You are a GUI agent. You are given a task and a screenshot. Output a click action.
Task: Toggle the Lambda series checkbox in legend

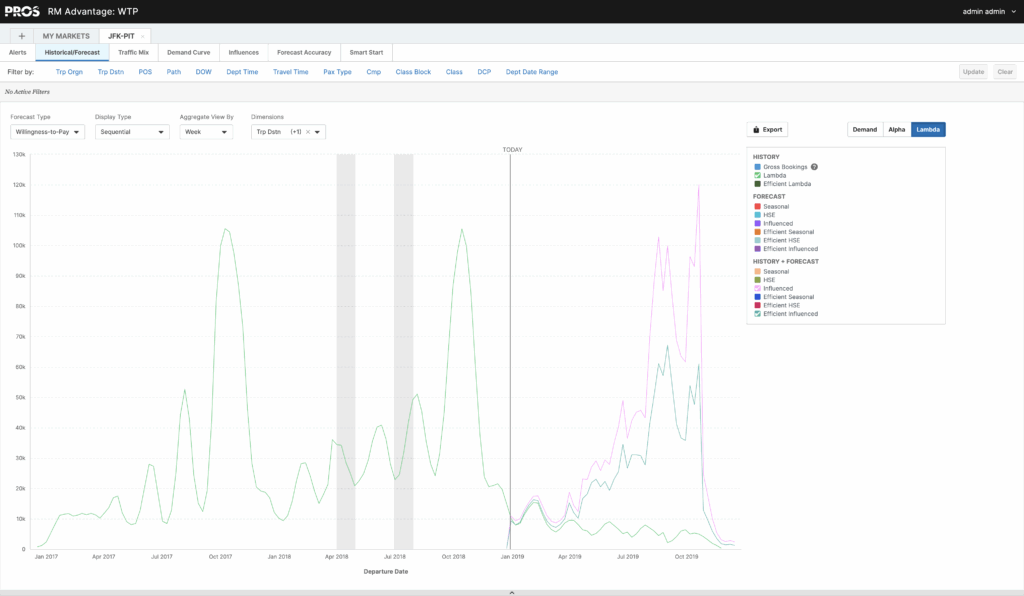click(756, 175)
